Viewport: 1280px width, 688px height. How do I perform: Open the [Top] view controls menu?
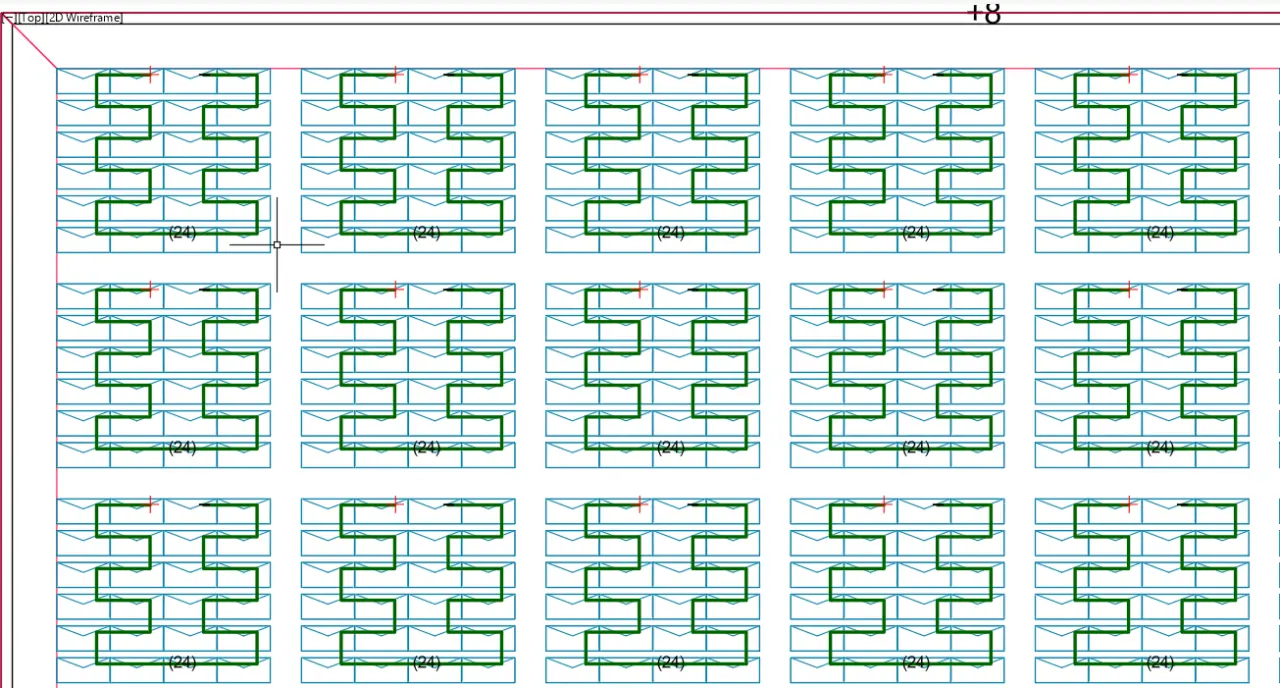pos(30,18)
